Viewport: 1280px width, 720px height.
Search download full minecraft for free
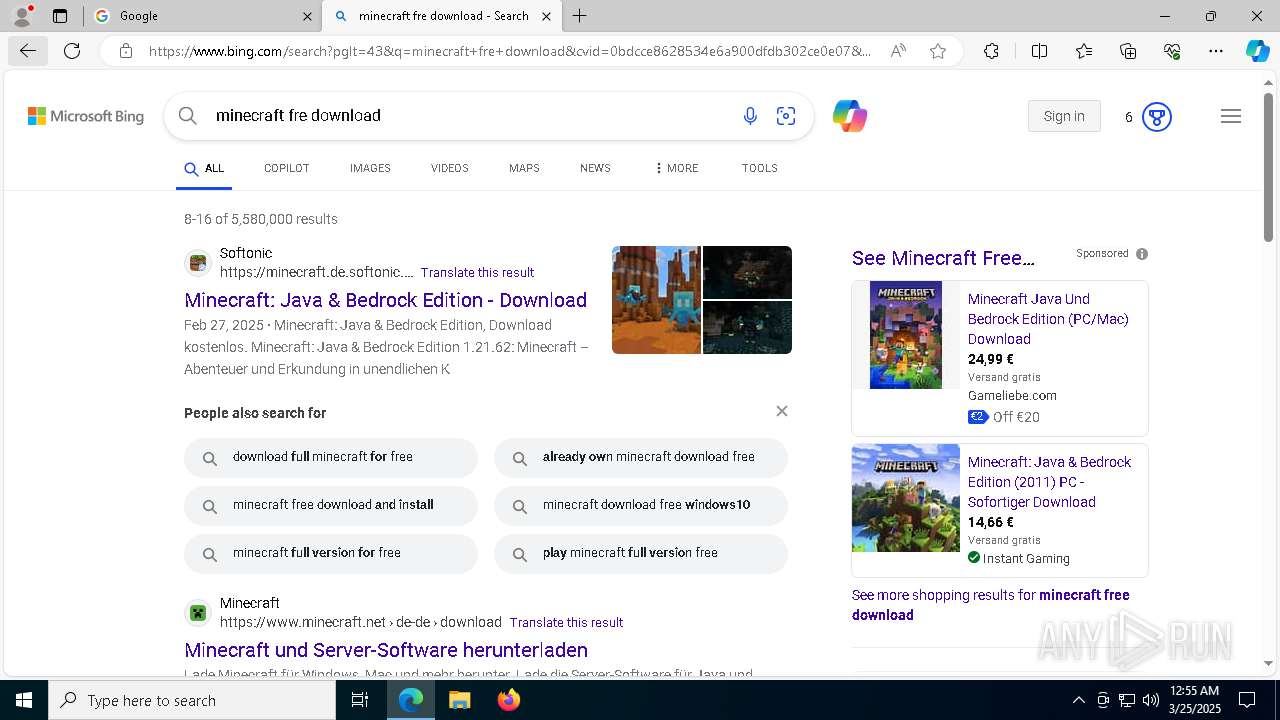[331, 458]
